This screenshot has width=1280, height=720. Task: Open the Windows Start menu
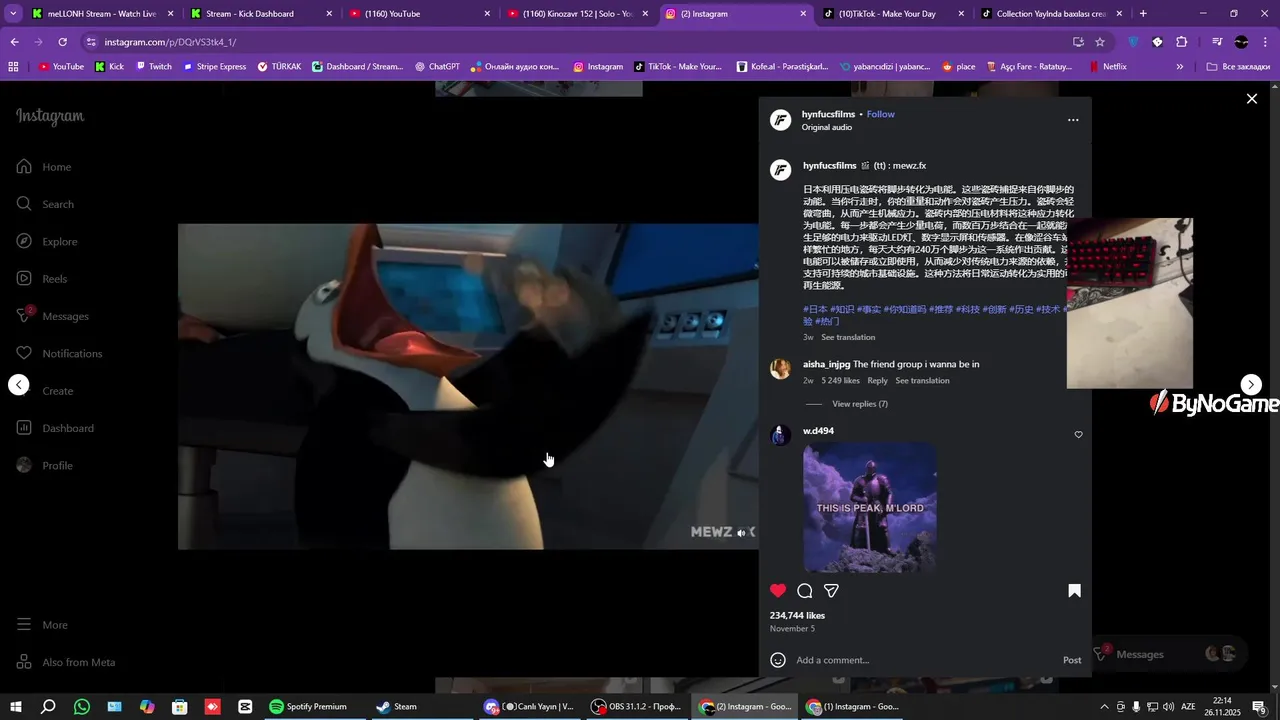point(16,707)
